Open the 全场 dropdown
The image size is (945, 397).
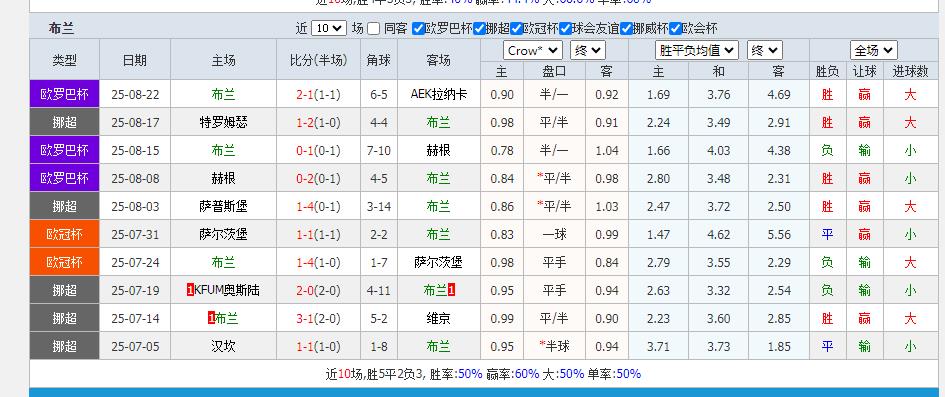[x=874, y=51]
